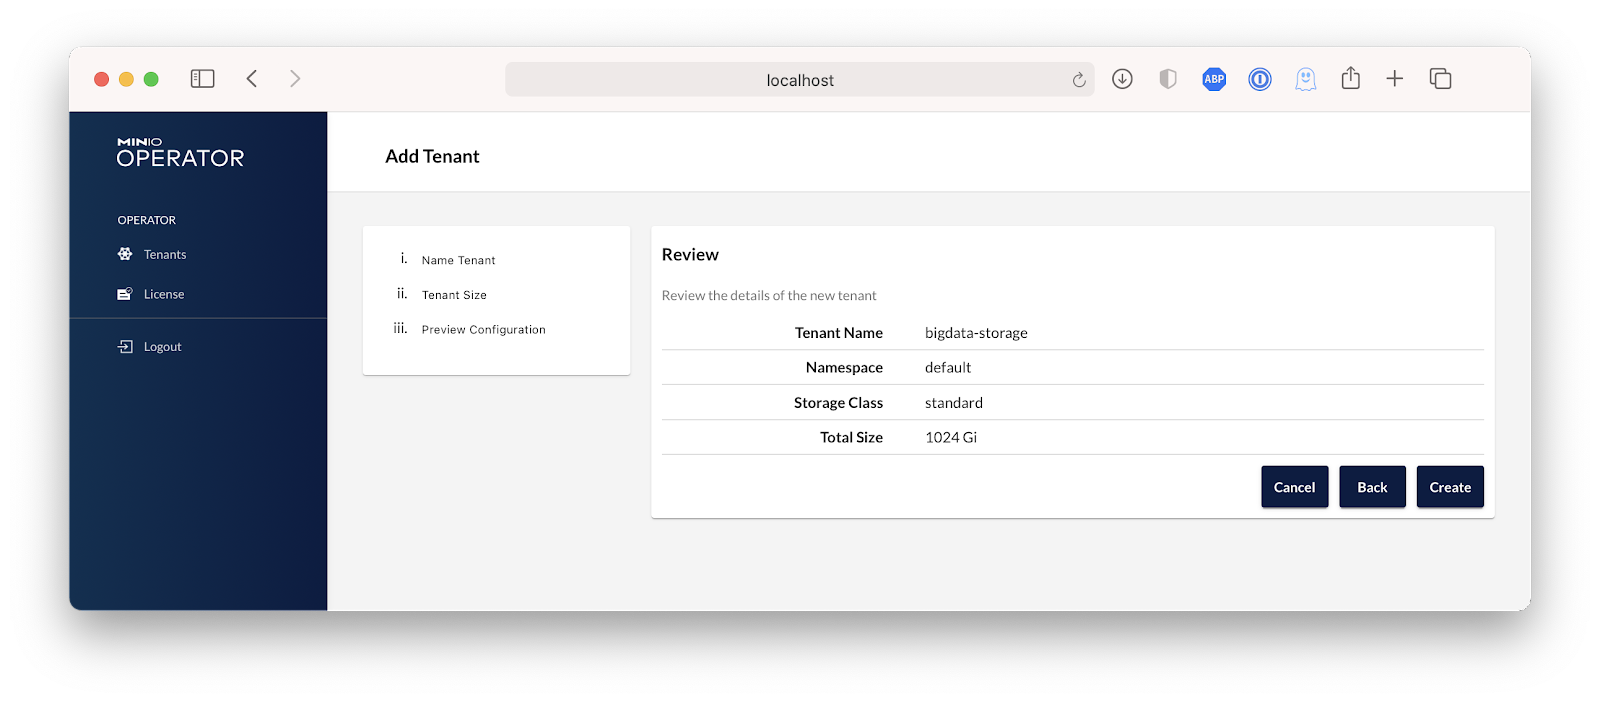Show the tab overview
This screenshot has height=702, width=1600.
click(1440, 79)
